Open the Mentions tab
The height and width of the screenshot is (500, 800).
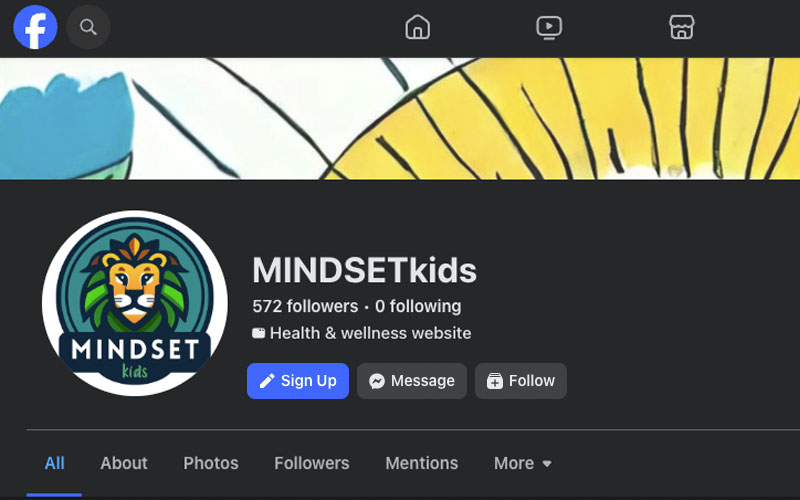point(421,463)
